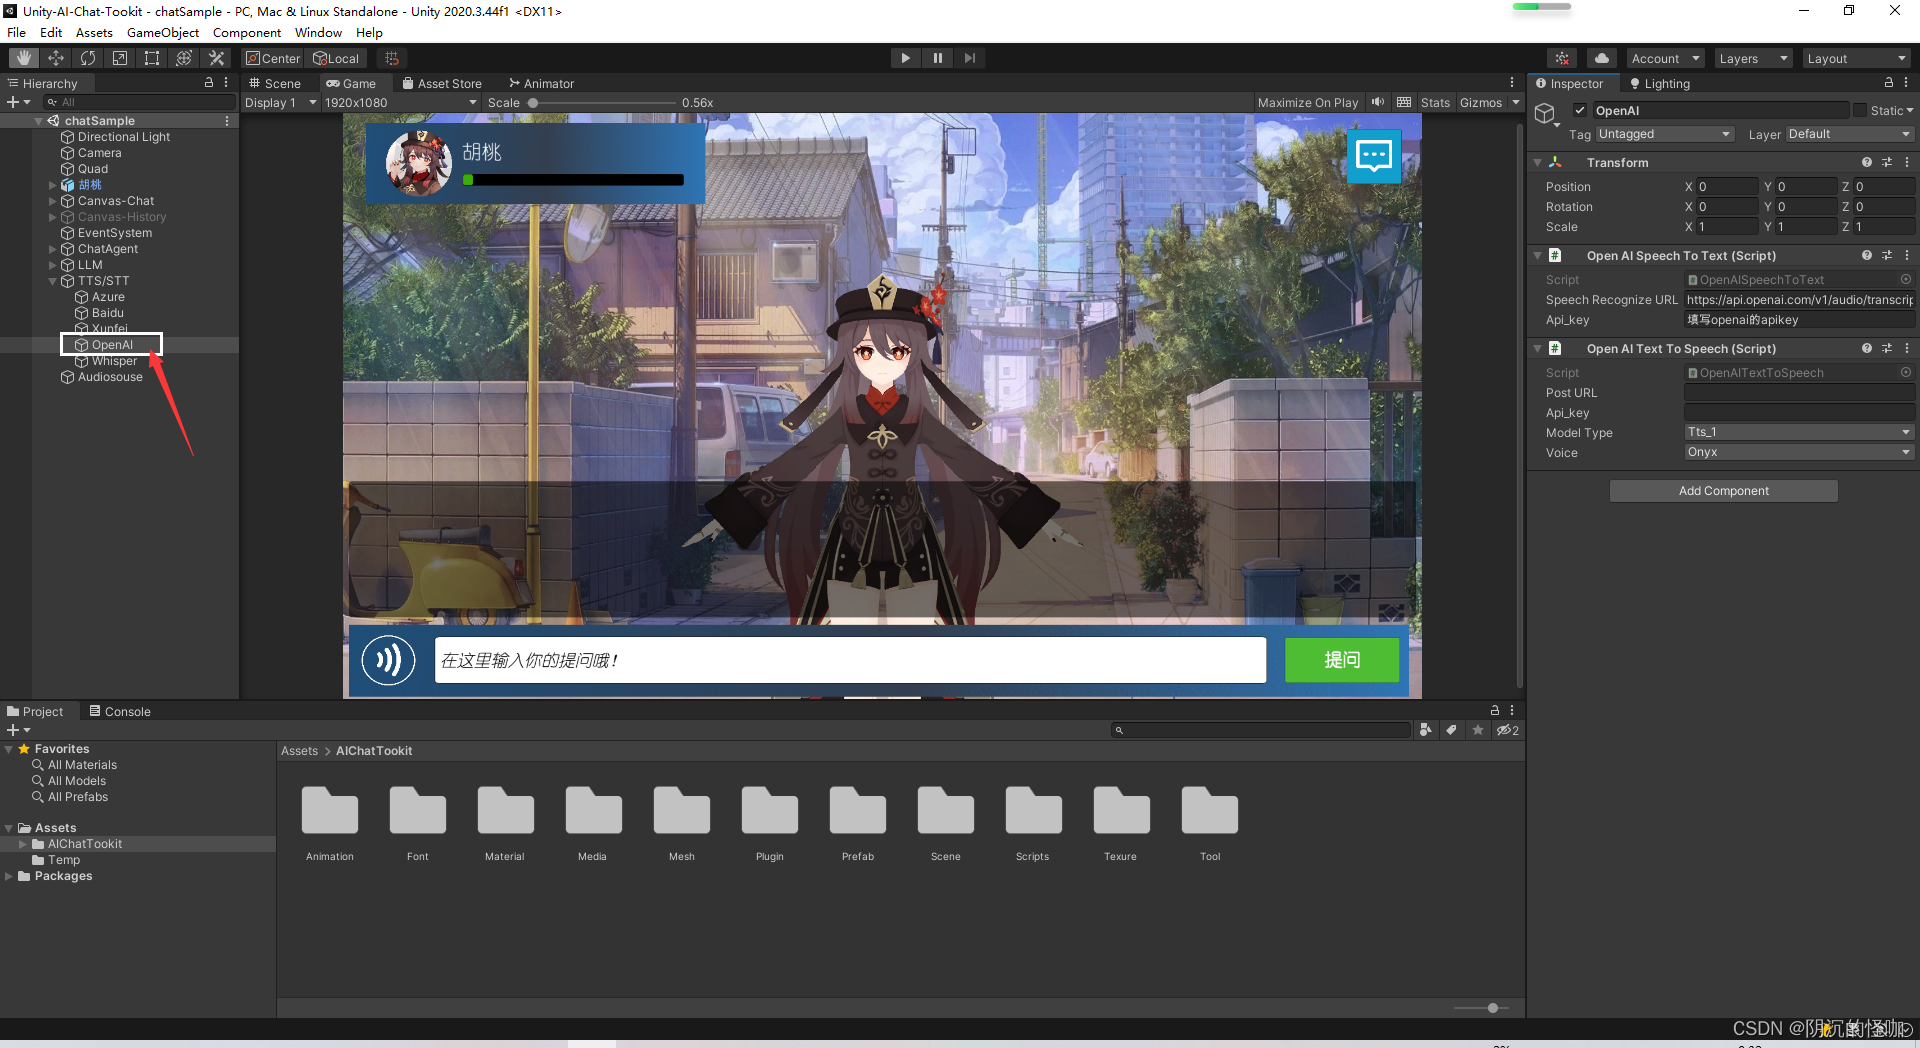Toggle Stats overlay in Game view
Image resolution: width=1920 pixels, height=1048 pixels.
click(x=1435, y=102)
